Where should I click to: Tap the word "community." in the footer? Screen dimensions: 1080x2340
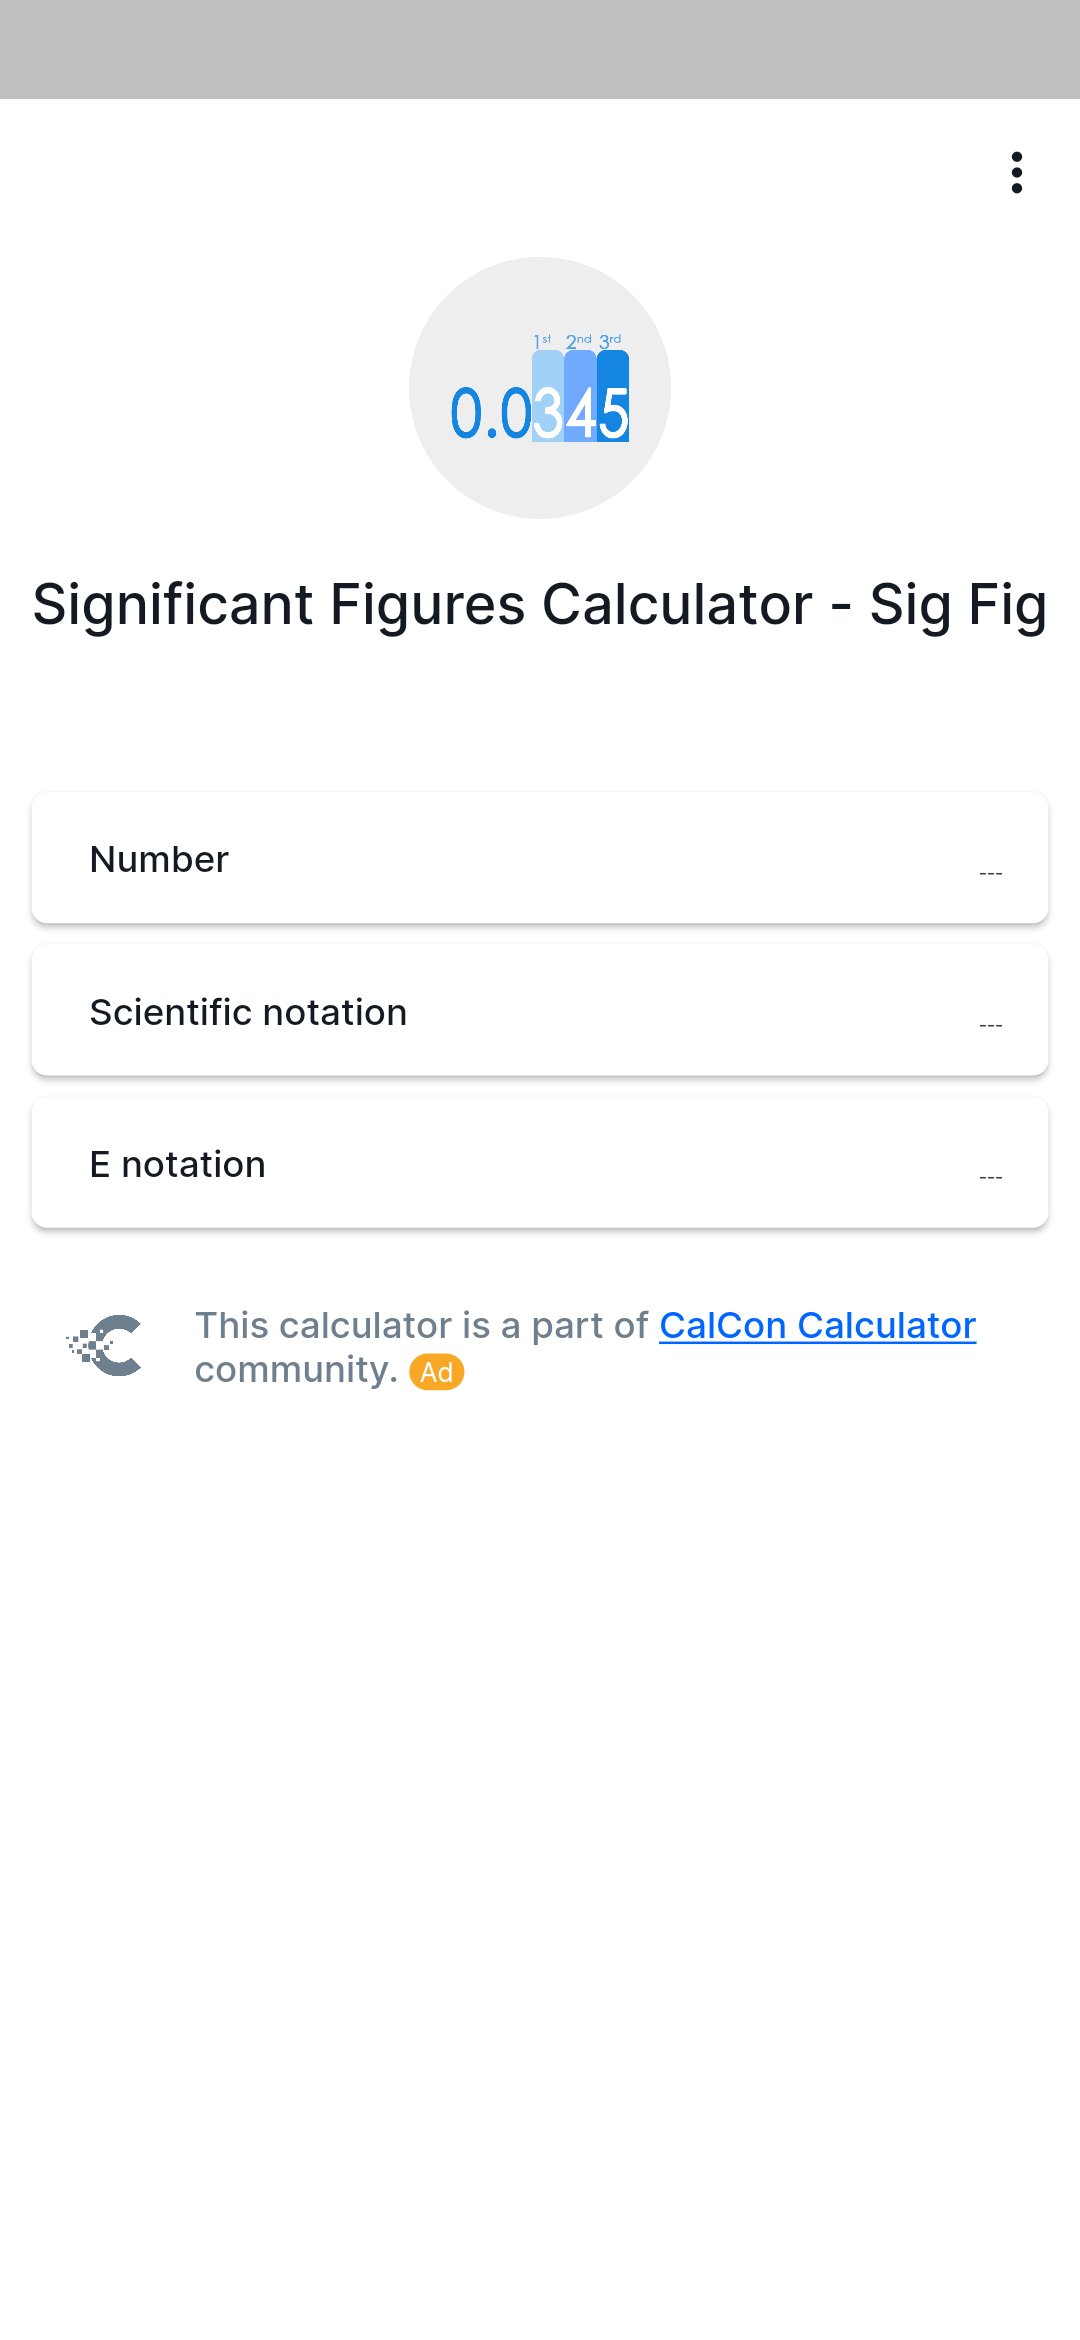[296, 1369]
